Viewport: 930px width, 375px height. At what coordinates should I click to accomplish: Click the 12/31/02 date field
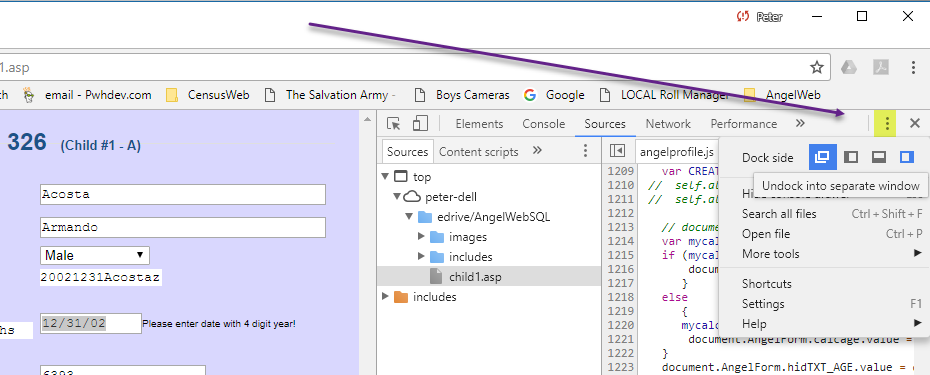tap(91, 323)
